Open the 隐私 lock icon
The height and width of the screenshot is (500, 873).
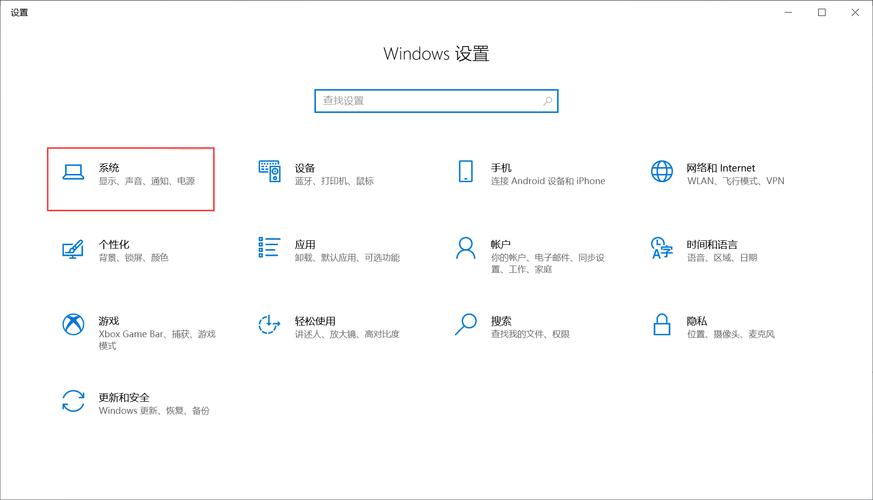pyautogui.click(x=661, y=324)
